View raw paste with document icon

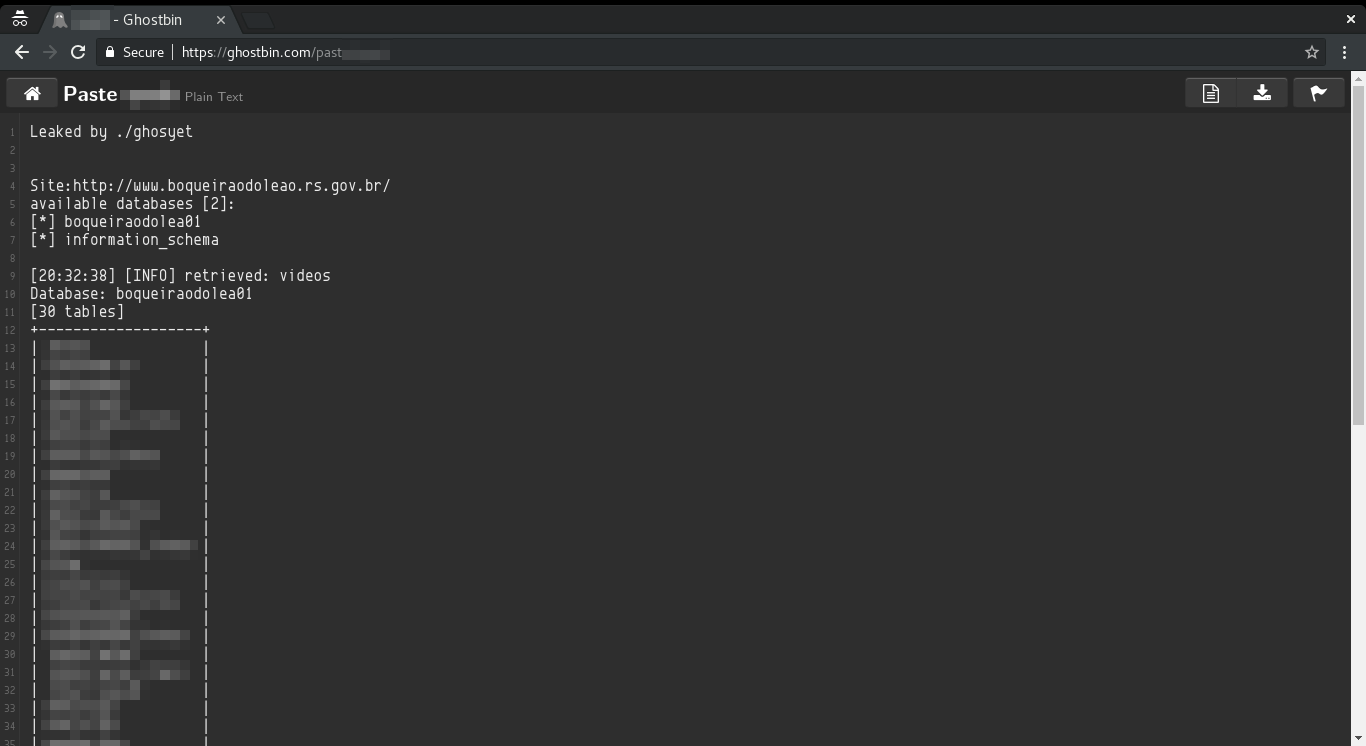click(1211, 93)
